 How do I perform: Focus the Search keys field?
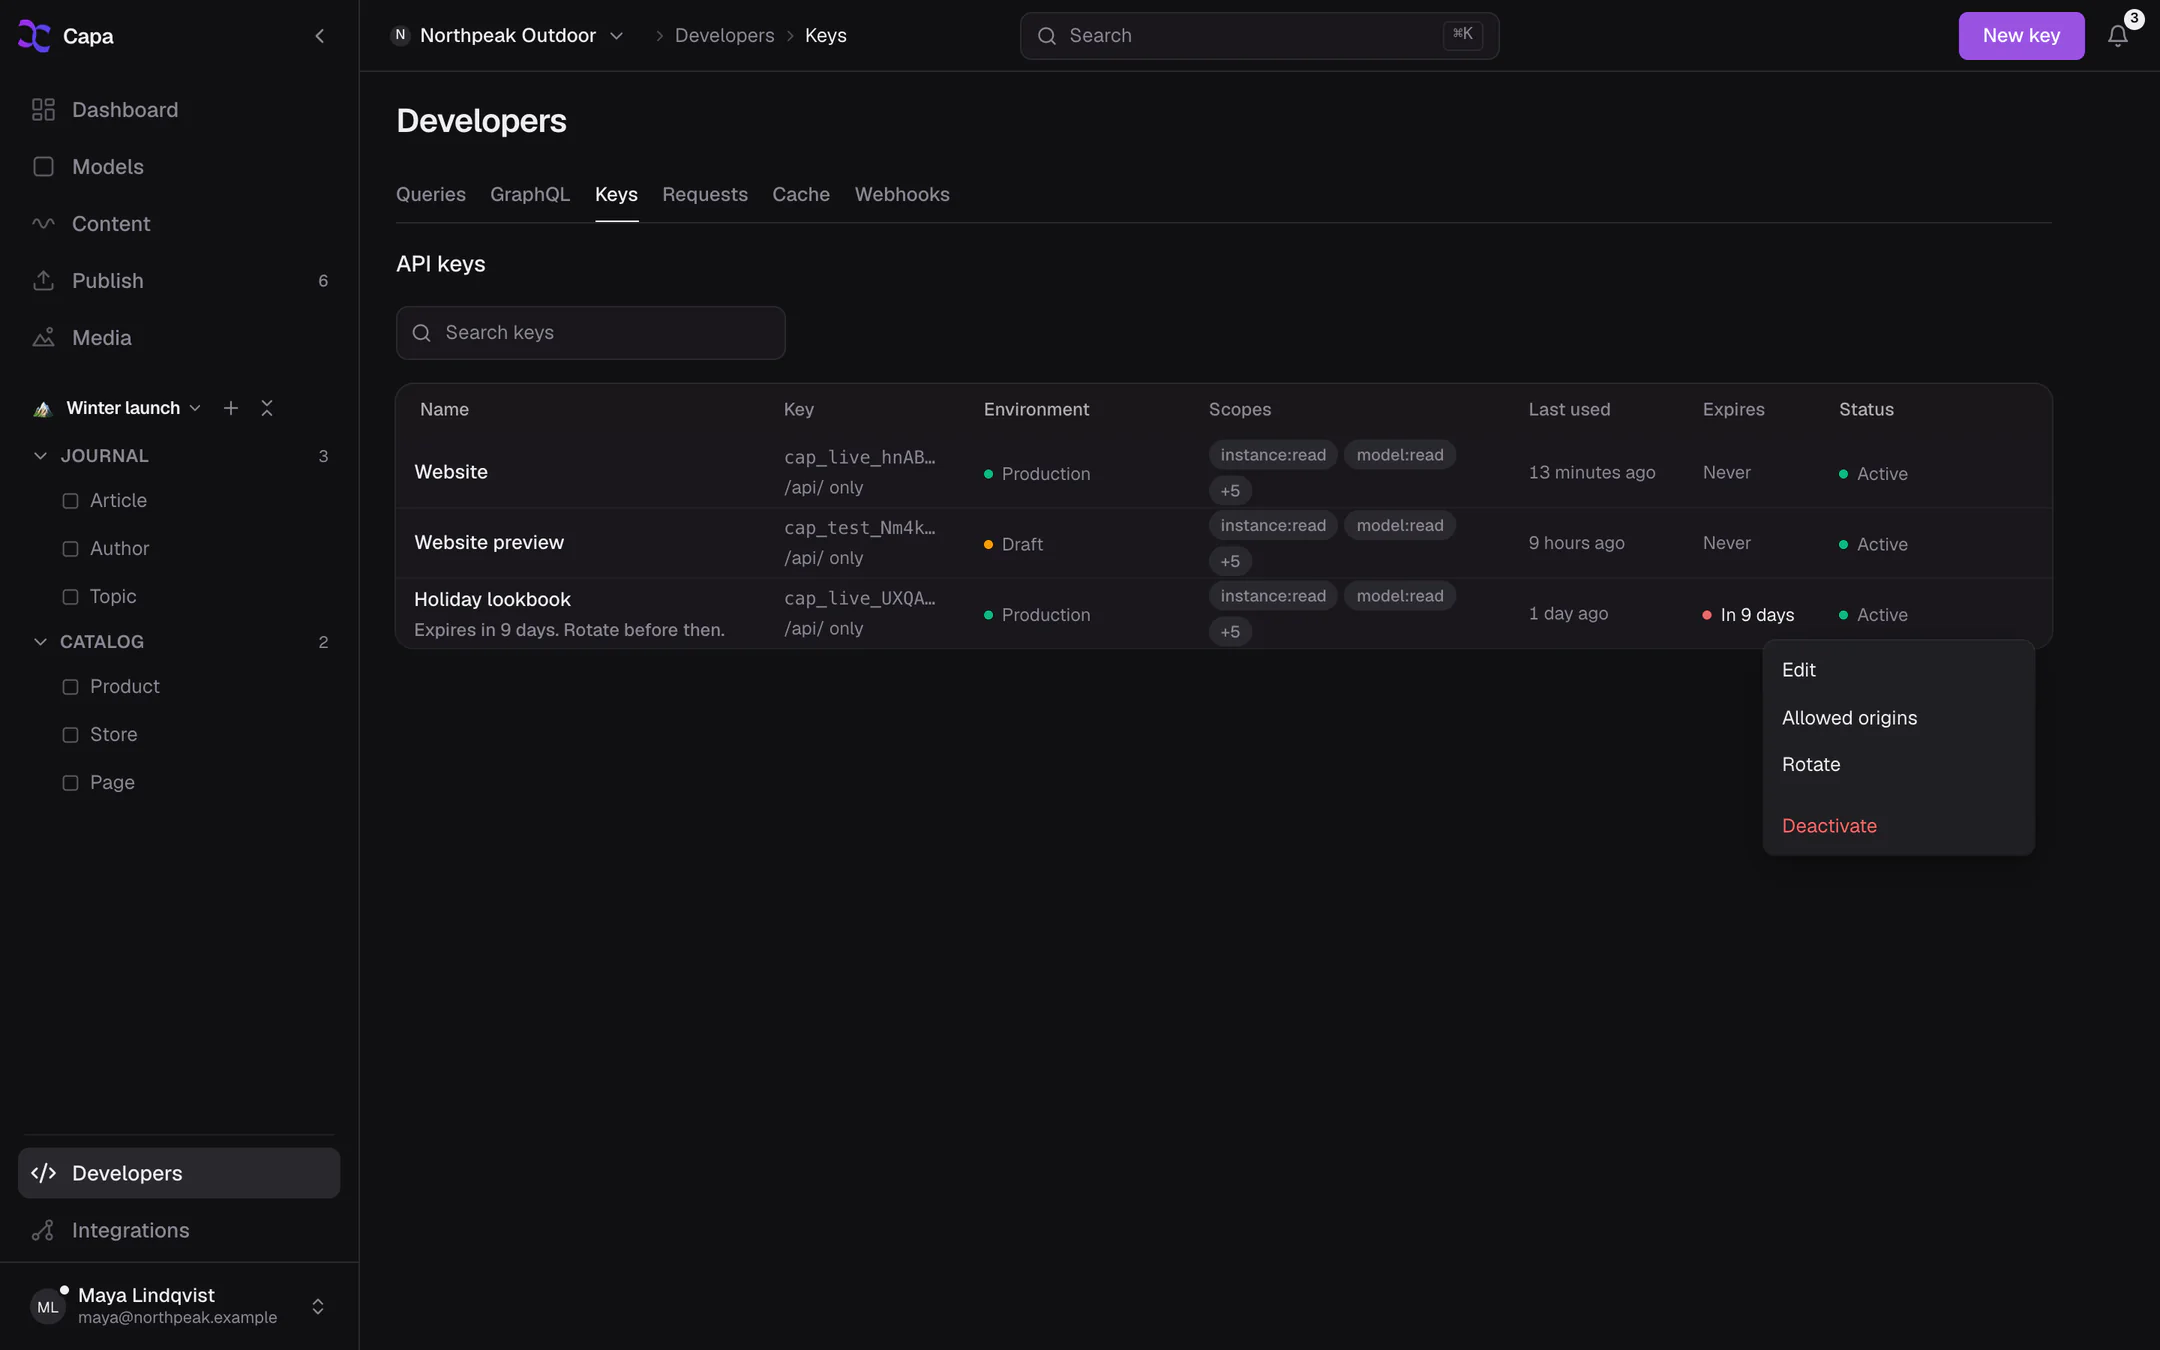(x=591, y=333)
